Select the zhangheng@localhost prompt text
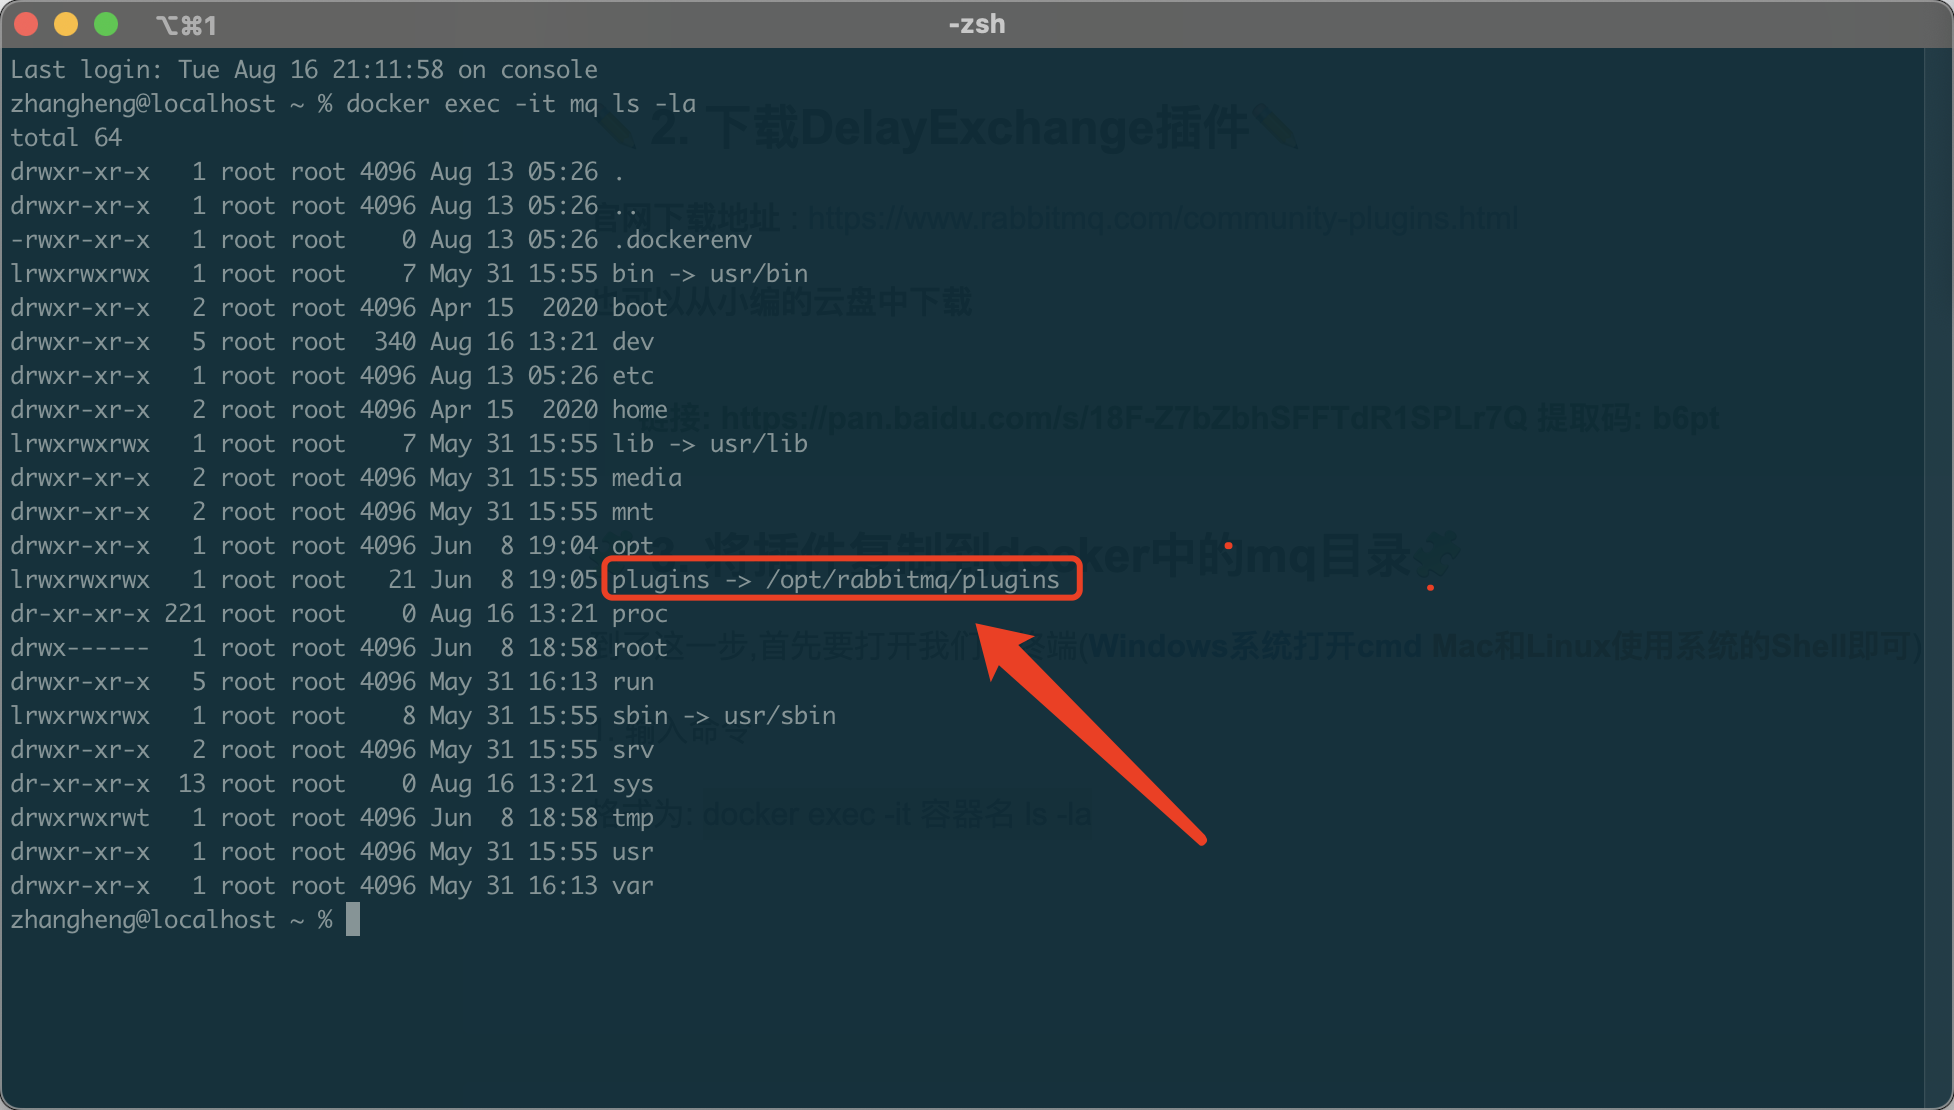Viewport: 1954px width, 1110px height. pos(141,919)
